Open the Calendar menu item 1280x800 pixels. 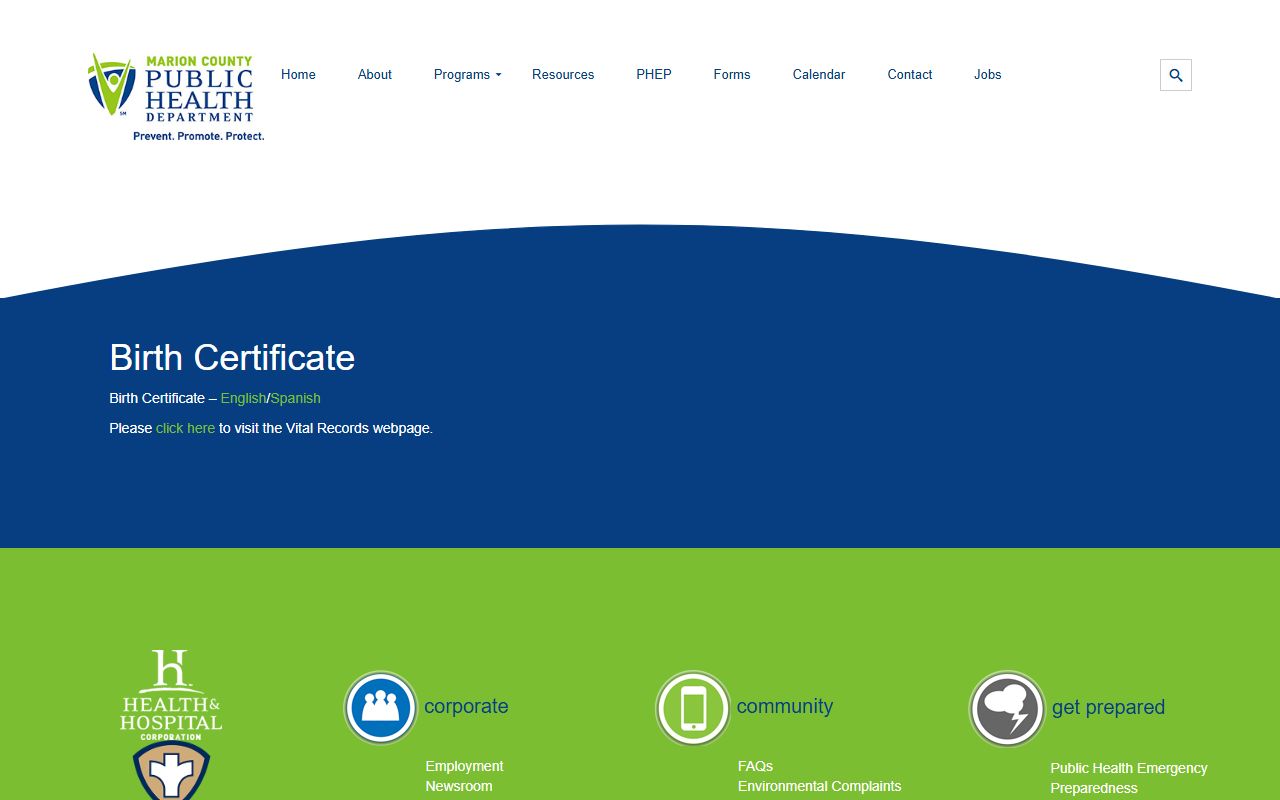point(819,75)
